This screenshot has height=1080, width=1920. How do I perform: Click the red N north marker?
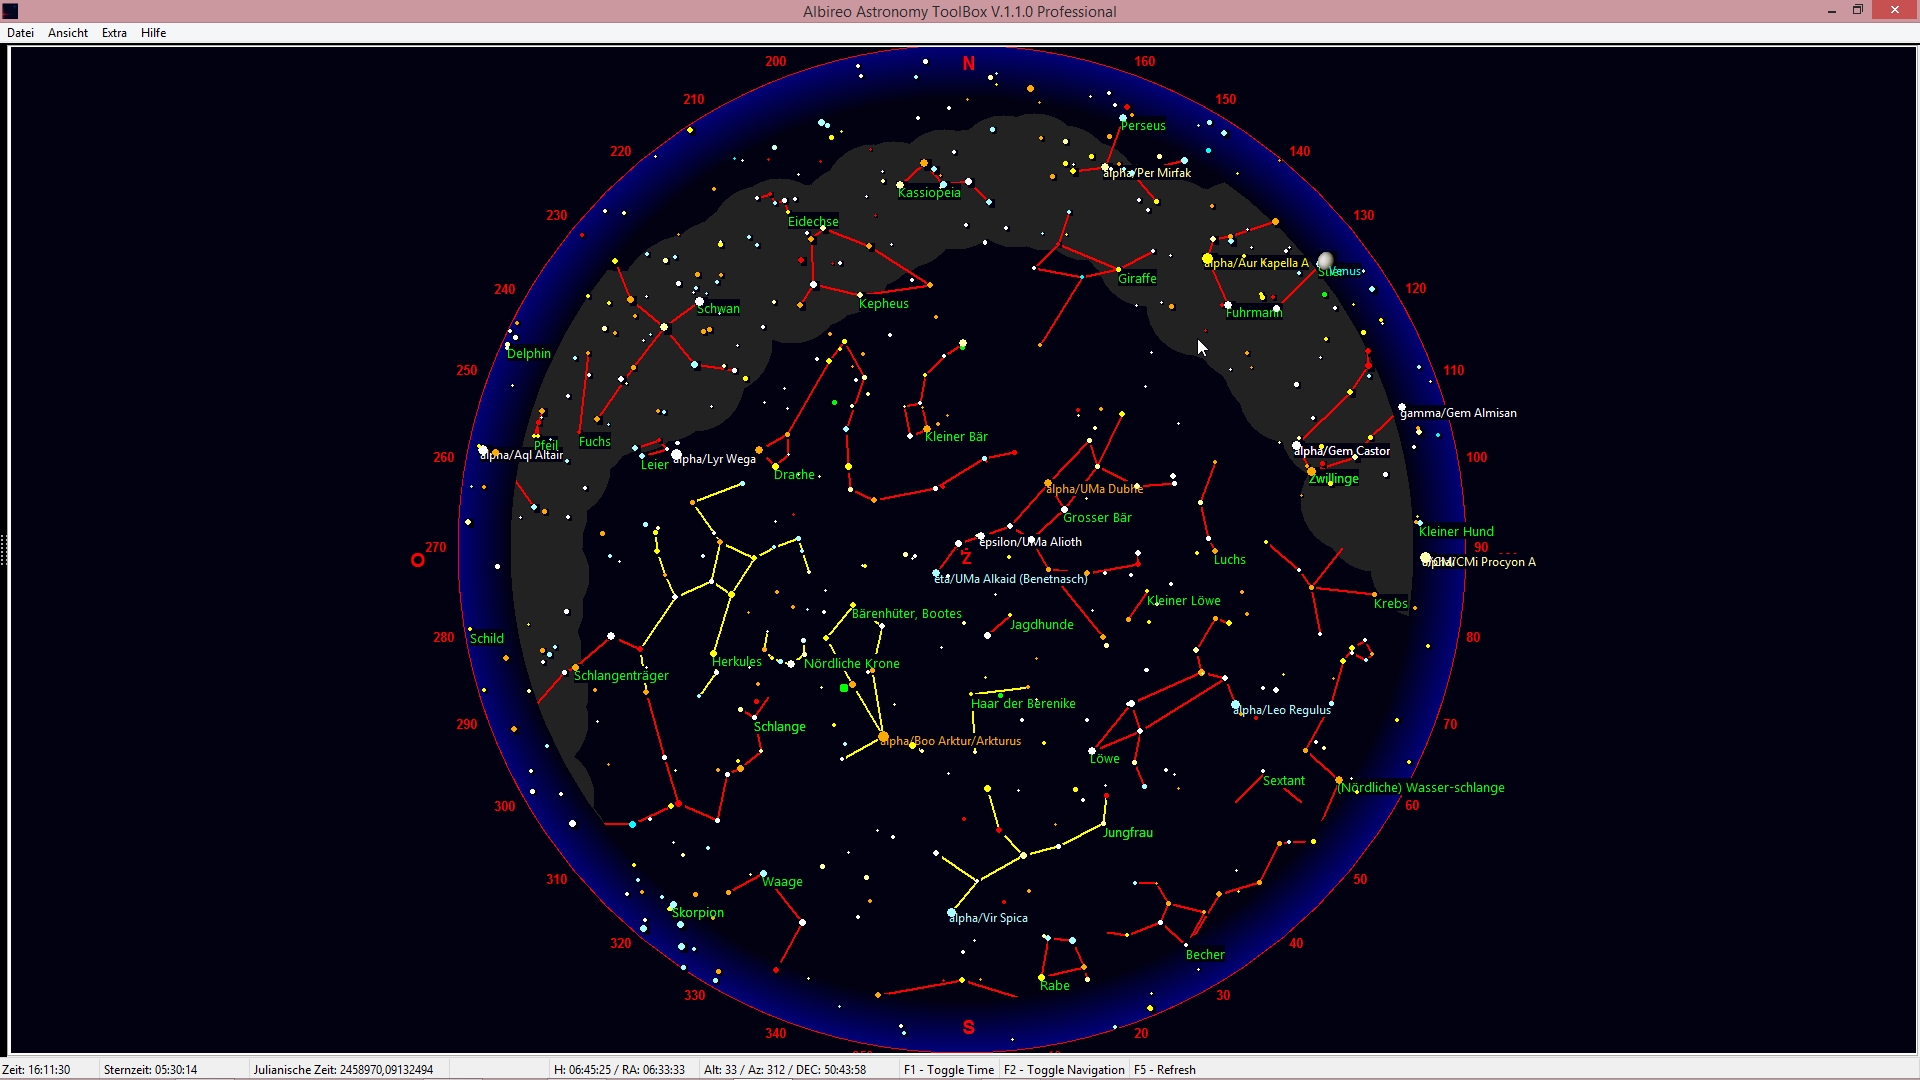[x=968, y=64]
